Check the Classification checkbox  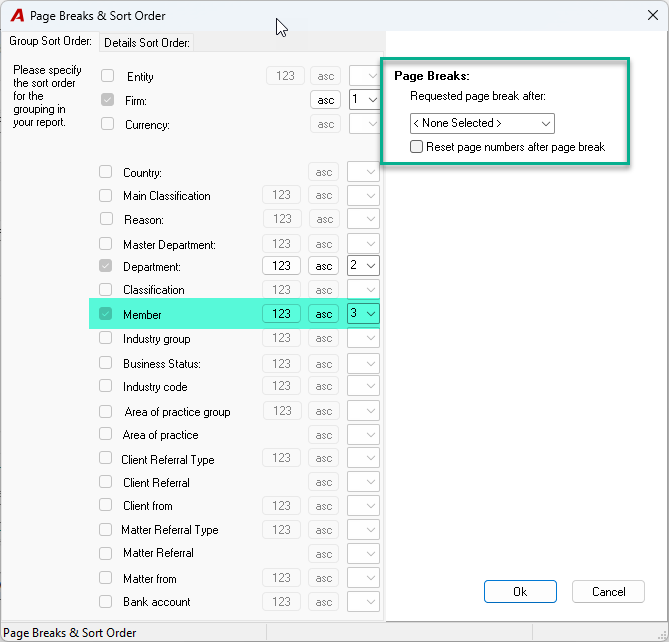tap(105, 289)
